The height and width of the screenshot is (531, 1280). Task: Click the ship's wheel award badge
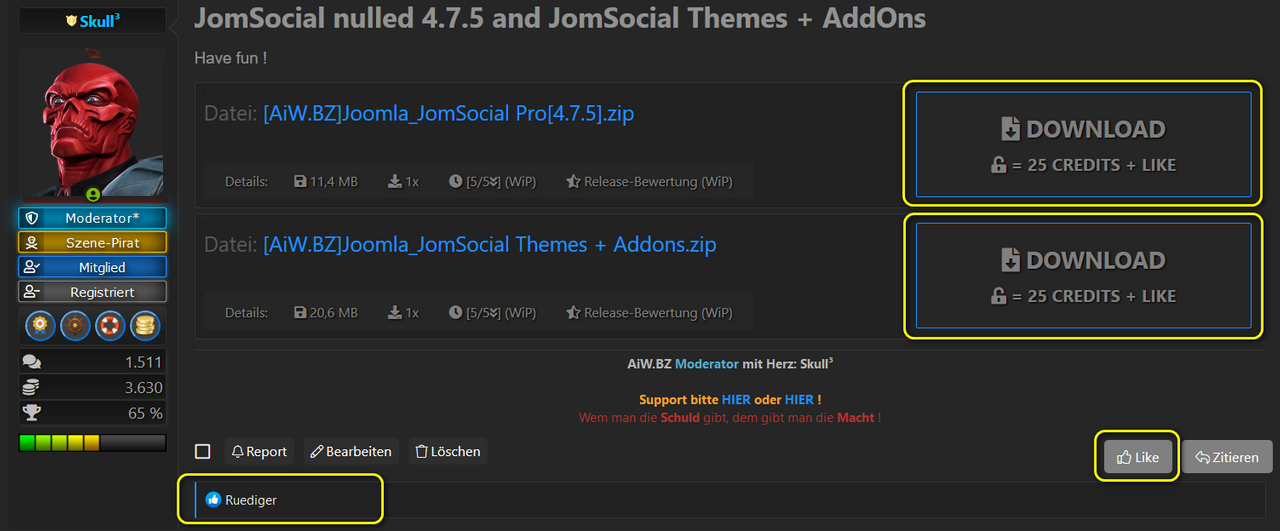76,325
